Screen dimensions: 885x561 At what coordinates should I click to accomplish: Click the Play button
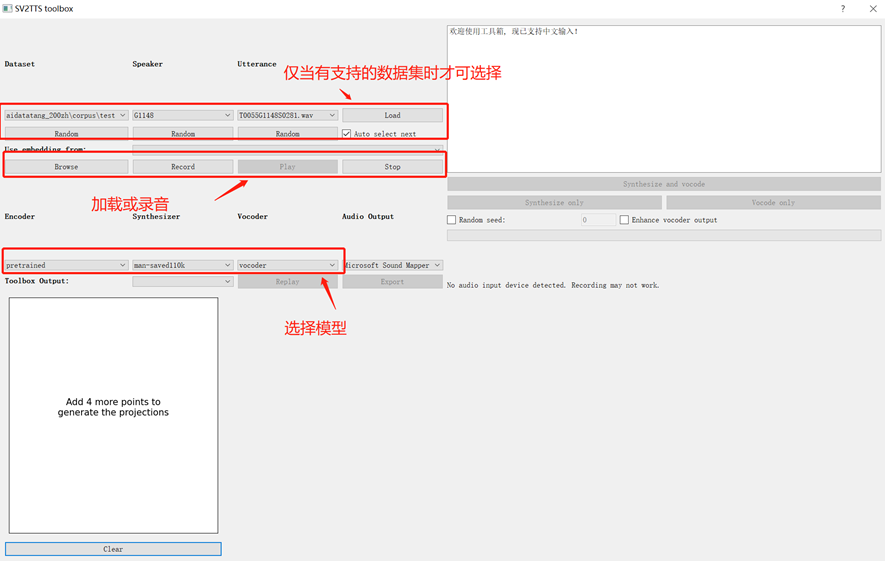point(288,166)
